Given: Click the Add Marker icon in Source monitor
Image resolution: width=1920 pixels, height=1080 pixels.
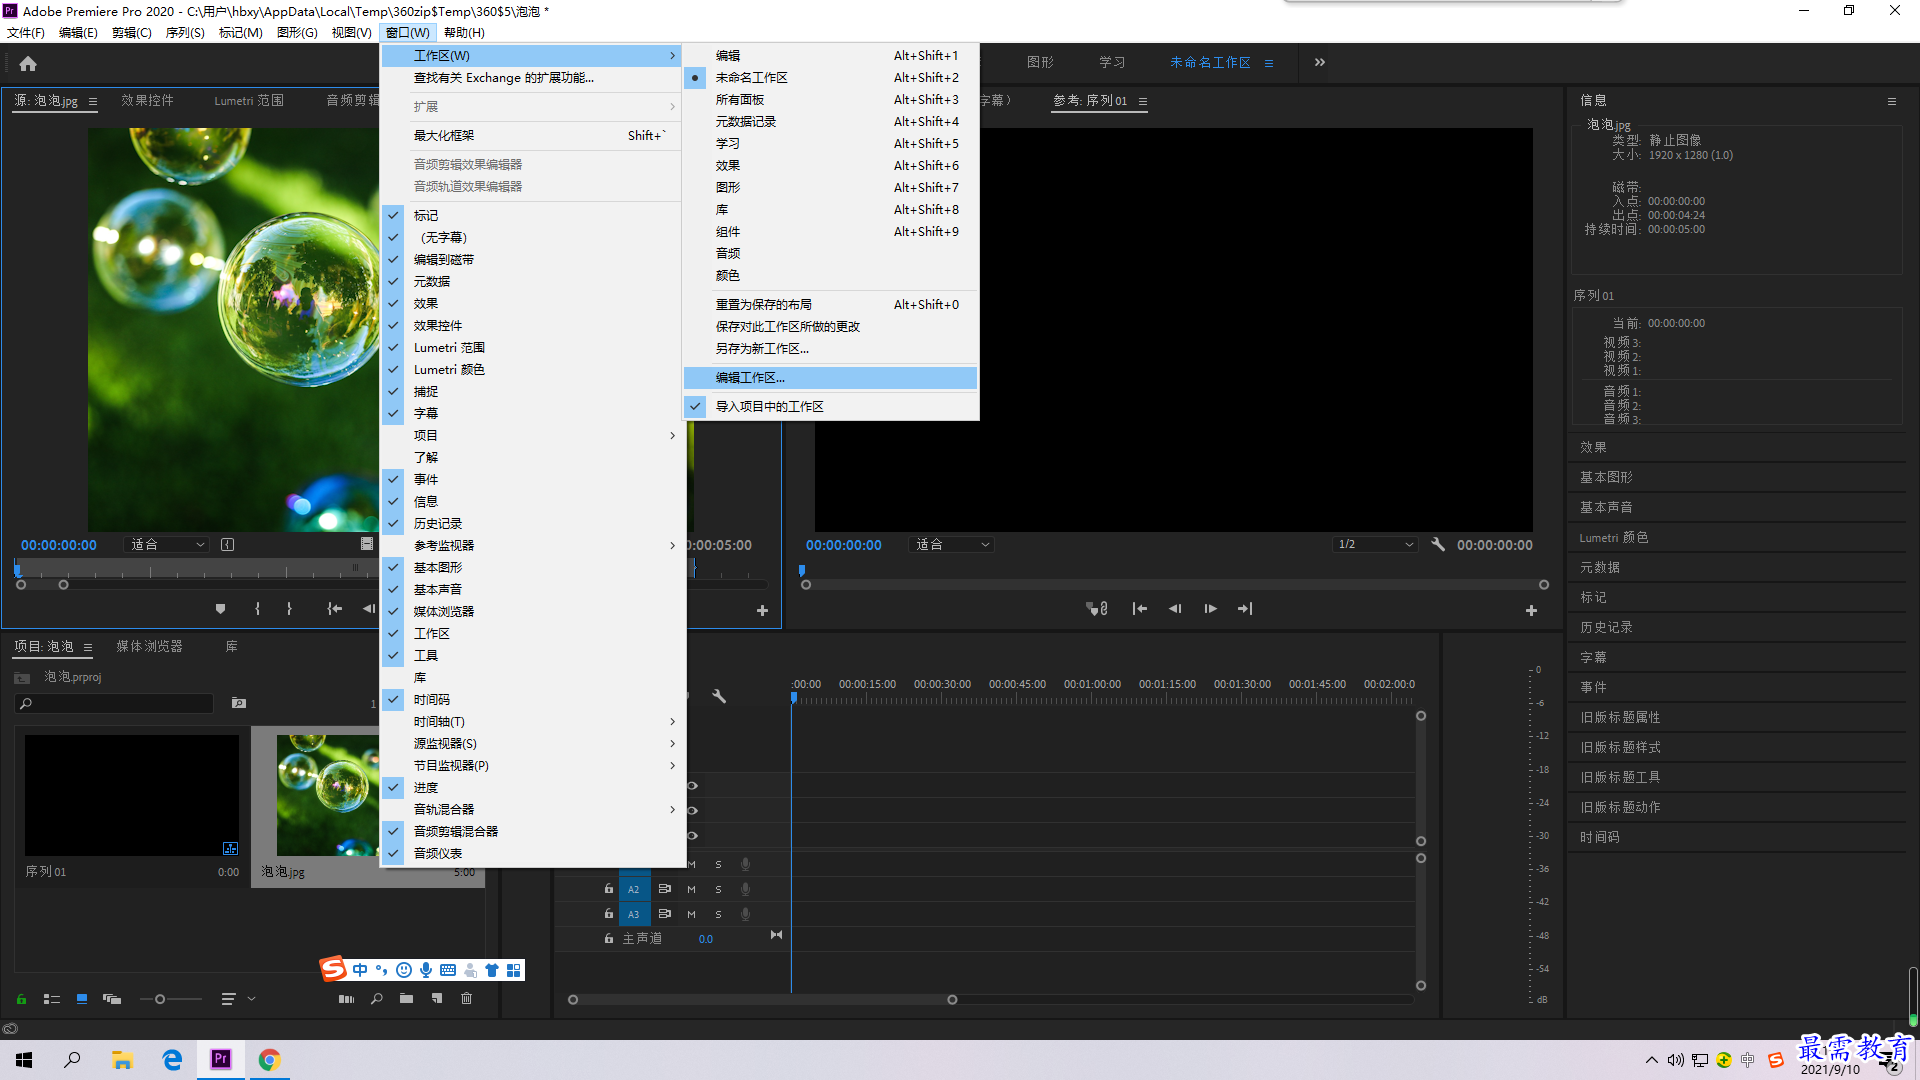Looking at the screenshot, I should coord(221,608).
